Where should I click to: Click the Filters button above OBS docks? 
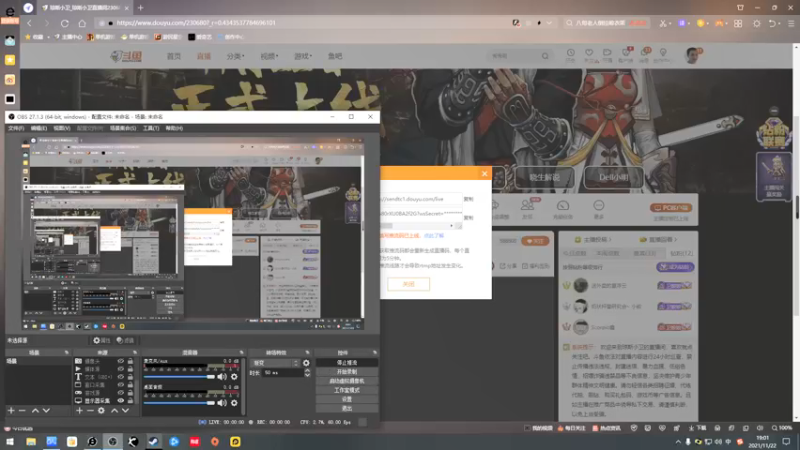tap(125, 340)
